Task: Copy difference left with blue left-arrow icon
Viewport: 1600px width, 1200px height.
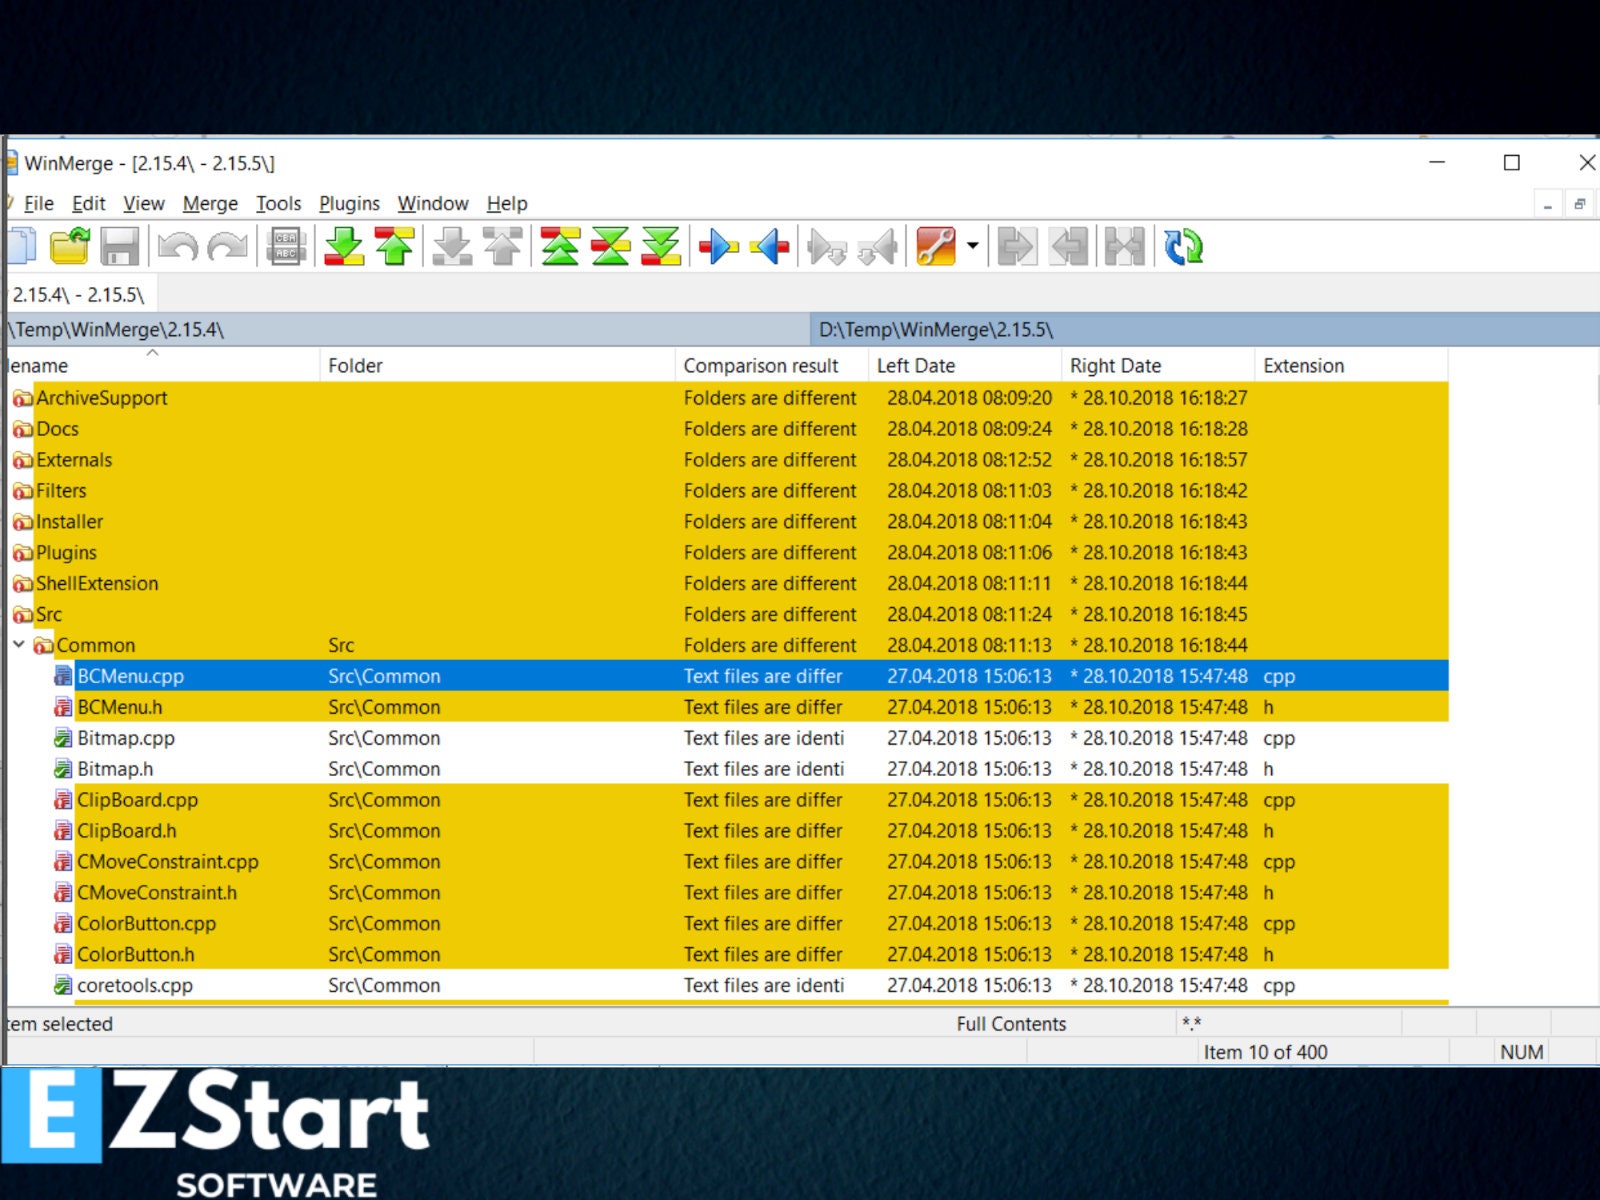Action: tap(770, 247)
